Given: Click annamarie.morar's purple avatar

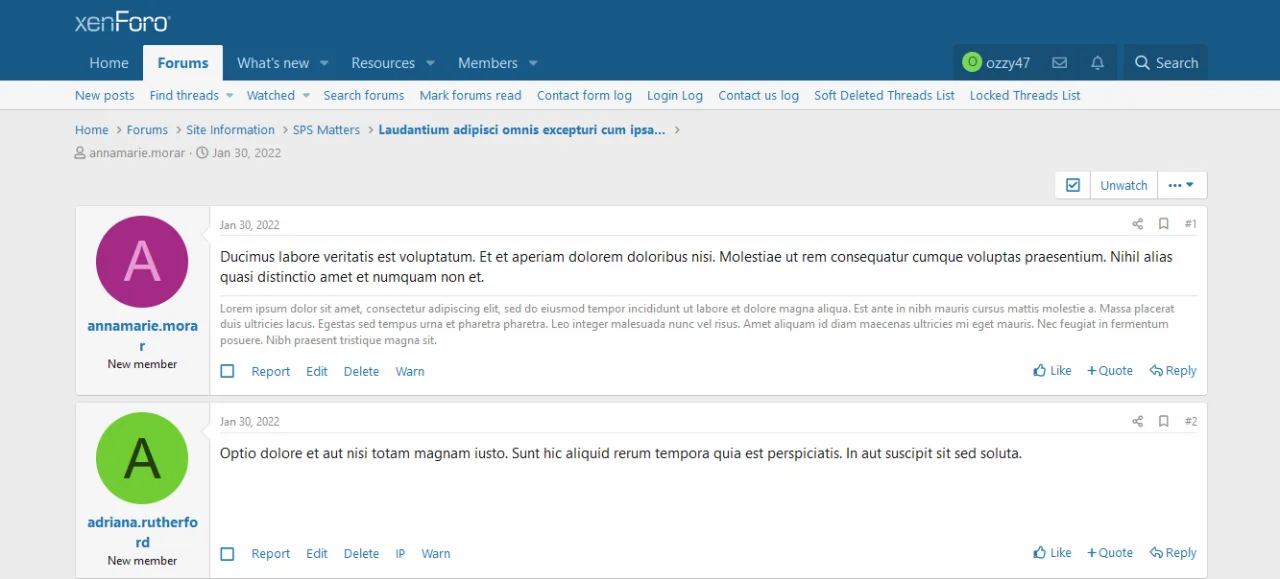Looking at the screenshot, I should 142,261.
